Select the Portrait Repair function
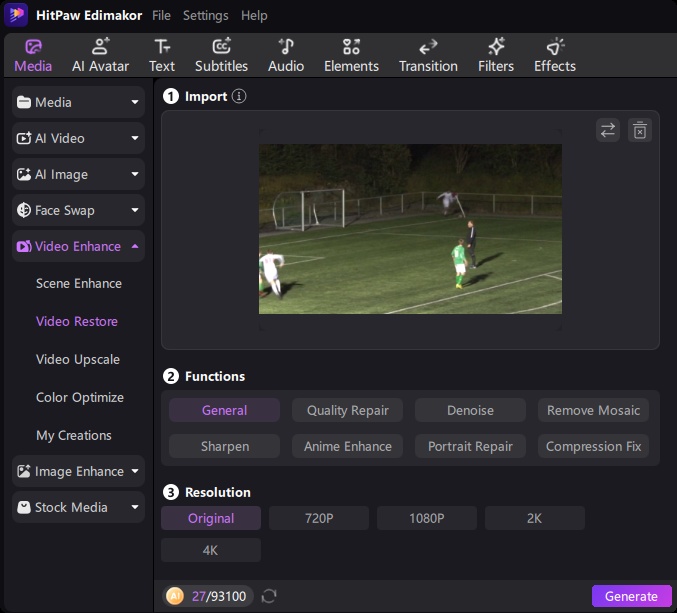 coord(471,446)
